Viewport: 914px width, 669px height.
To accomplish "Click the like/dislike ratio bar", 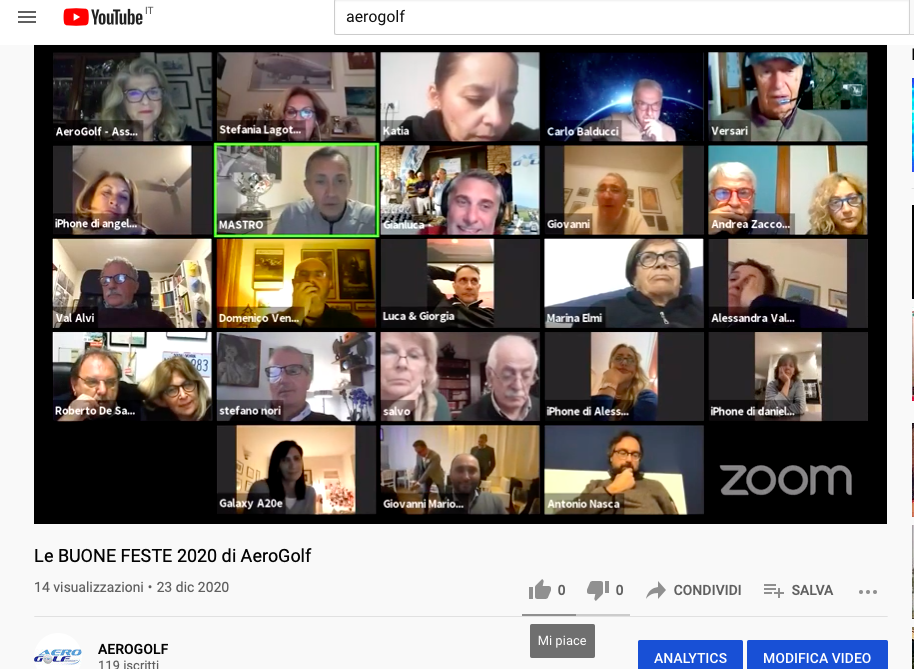I will pyautogui.click(x=576, y=615).
